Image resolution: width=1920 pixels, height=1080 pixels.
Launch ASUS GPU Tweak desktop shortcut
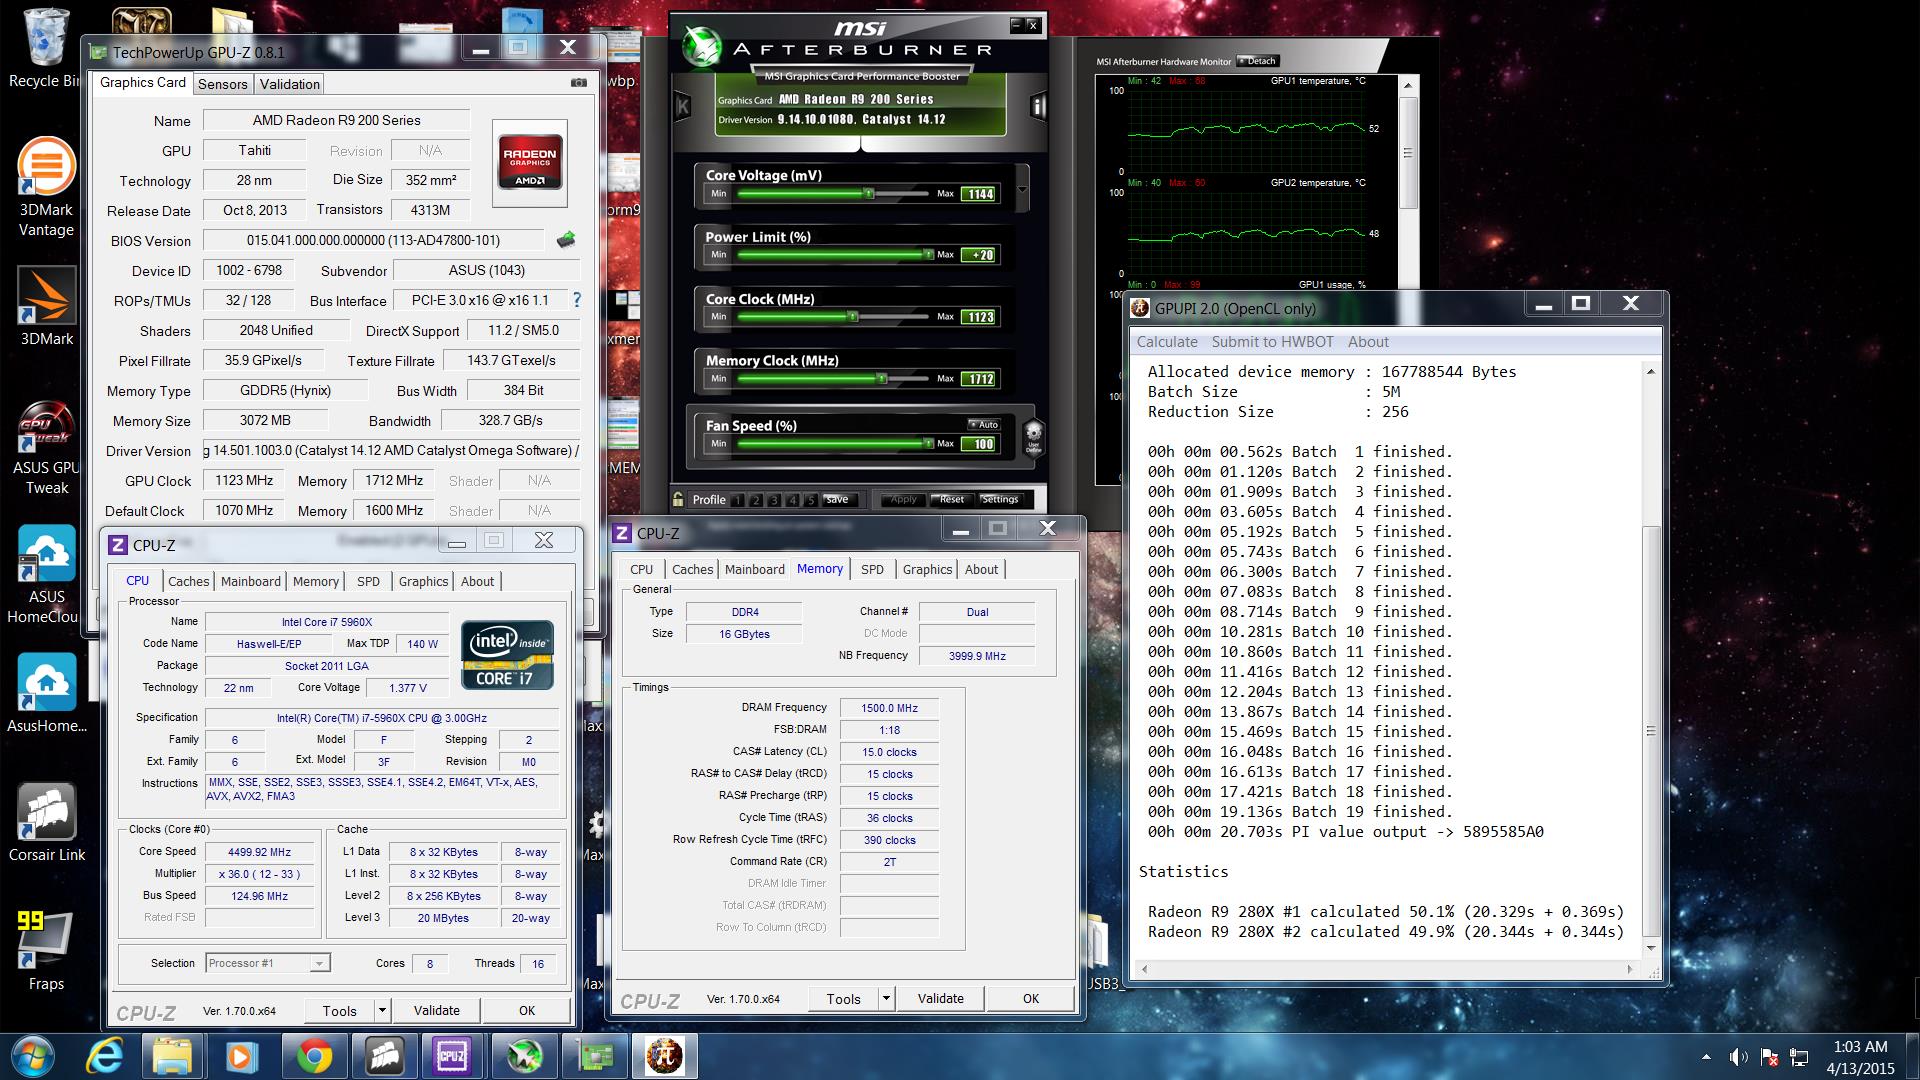click(x=46, y=448)
